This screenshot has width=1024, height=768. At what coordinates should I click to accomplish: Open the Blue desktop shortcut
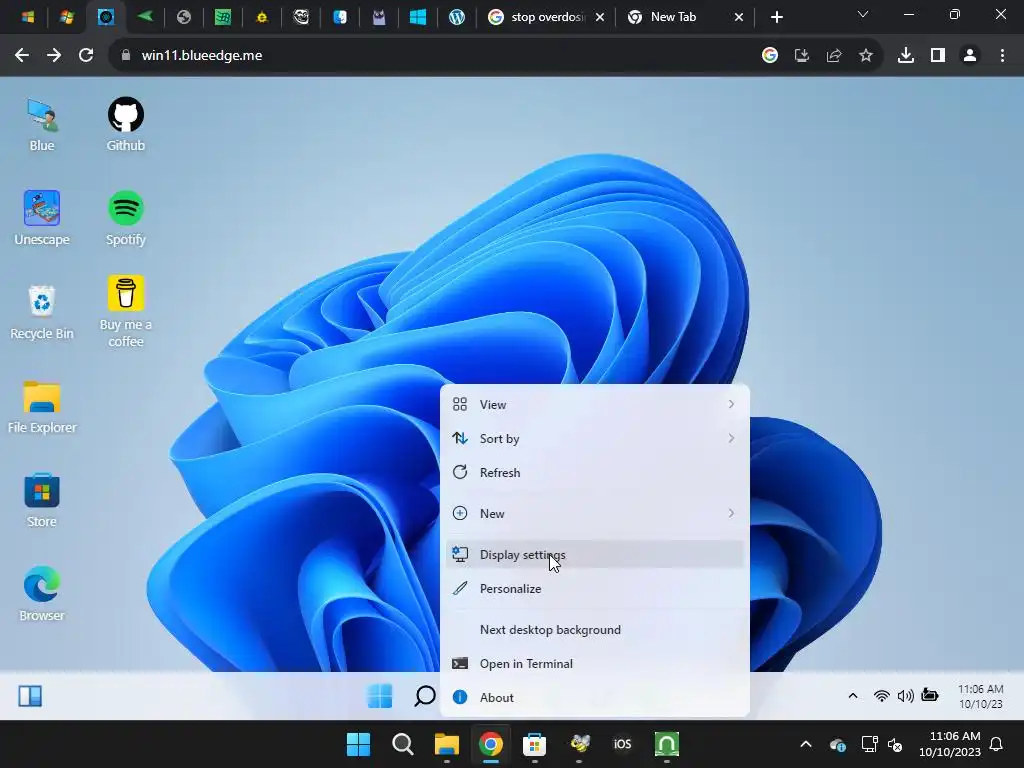pyautogui.click(x=42, y=125)
